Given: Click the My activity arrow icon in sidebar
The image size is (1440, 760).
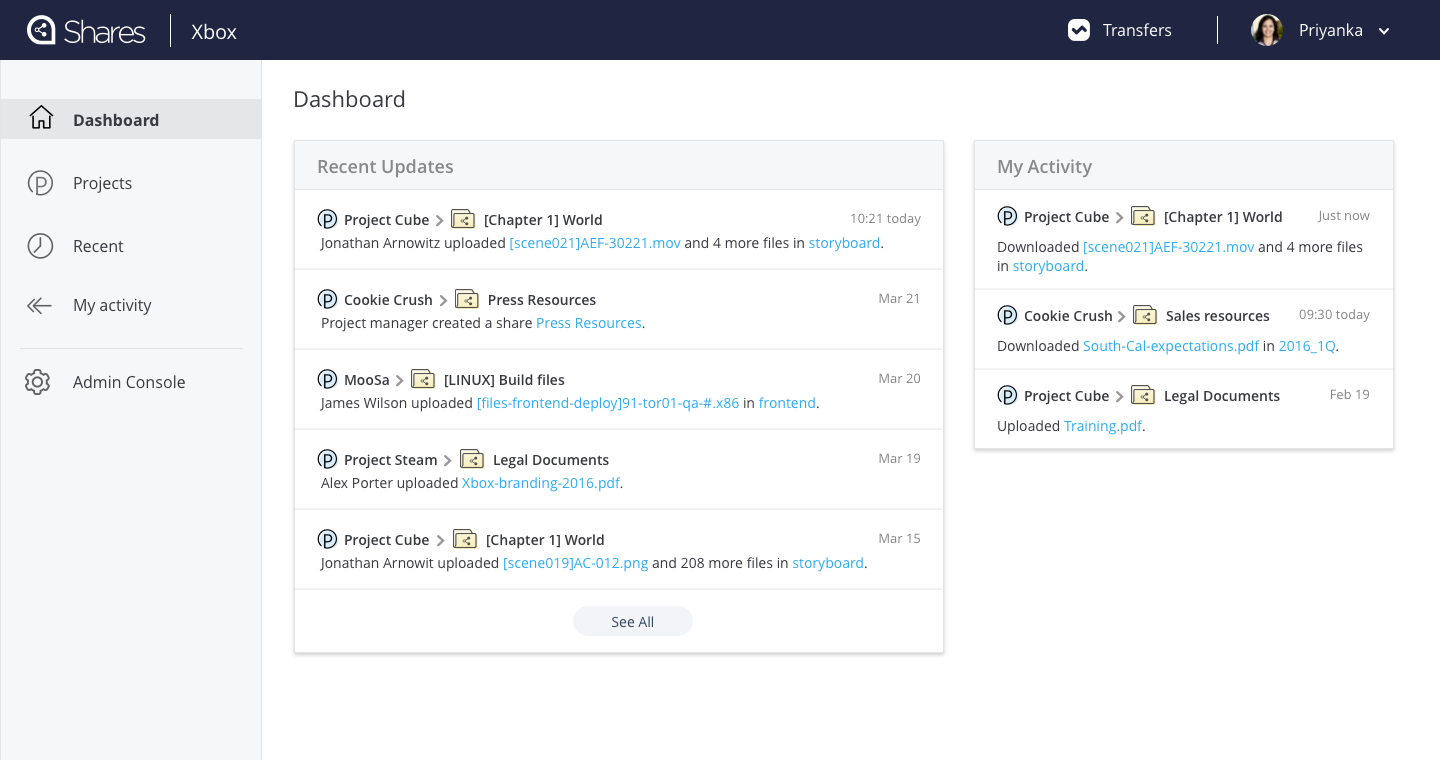Looking at the screenshot, I should coord(40,306).
